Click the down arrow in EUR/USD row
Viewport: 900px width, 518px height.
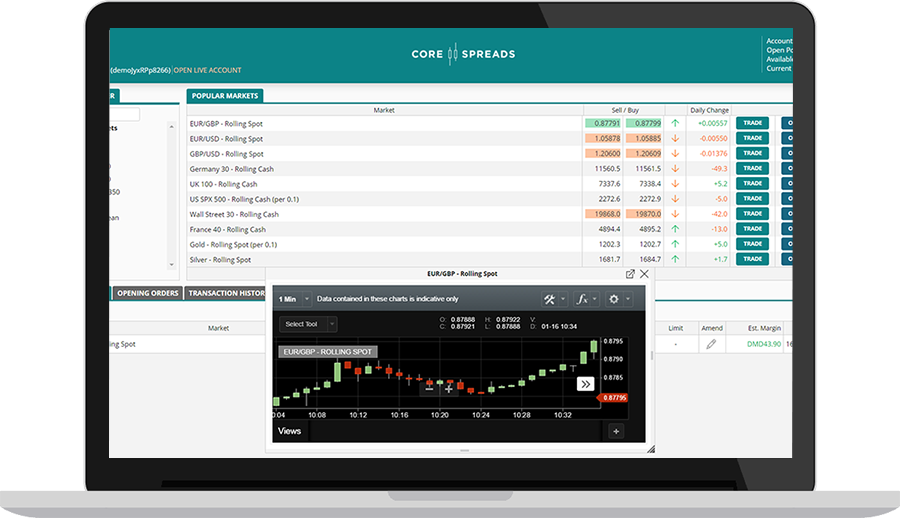tap(675, 138)
